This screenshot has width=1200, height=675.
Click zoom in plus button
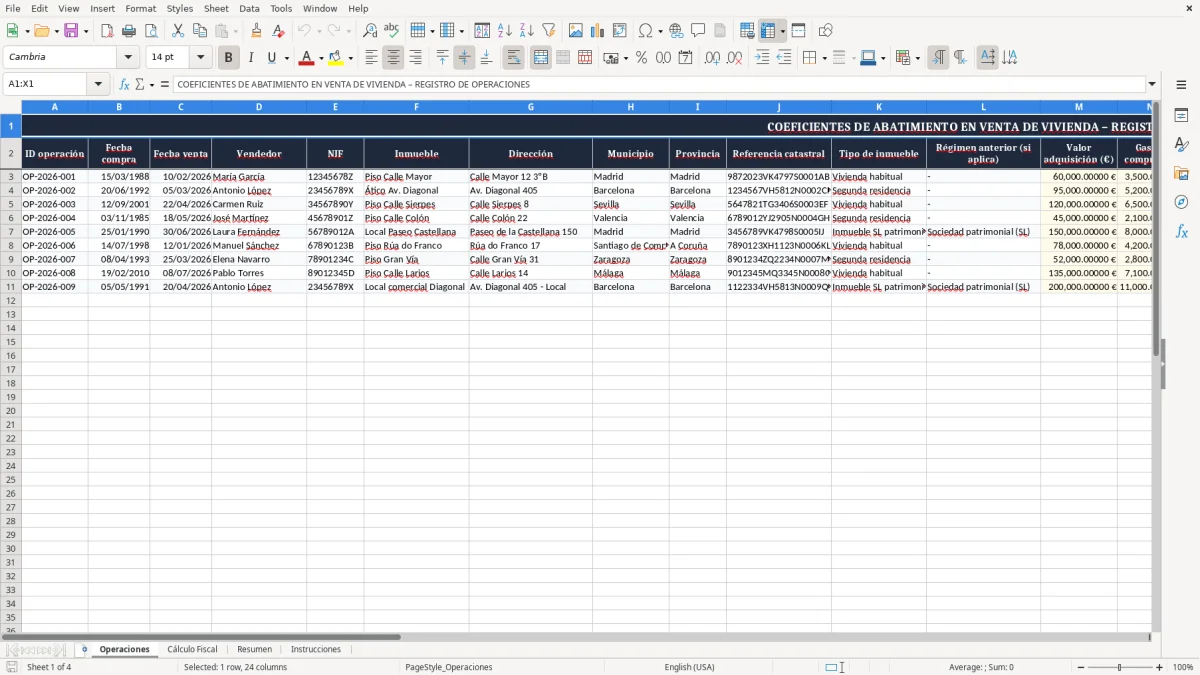[1160, 667]
